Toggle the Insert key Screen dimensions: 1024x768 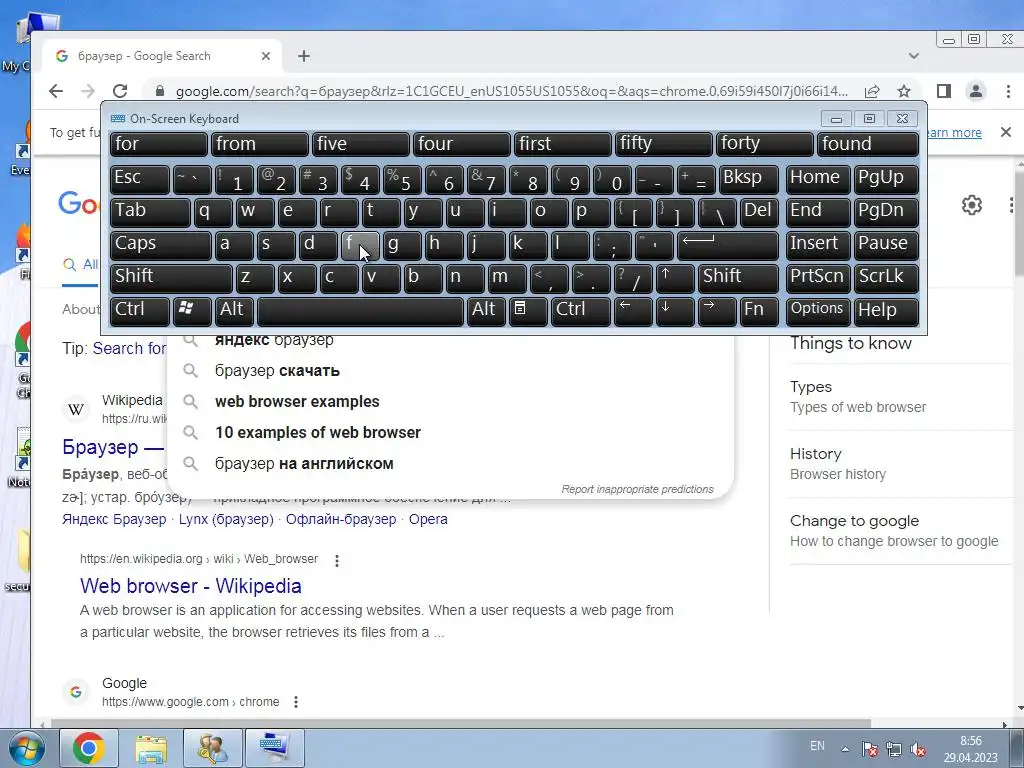pyautogui.click(x=818, y=246)
